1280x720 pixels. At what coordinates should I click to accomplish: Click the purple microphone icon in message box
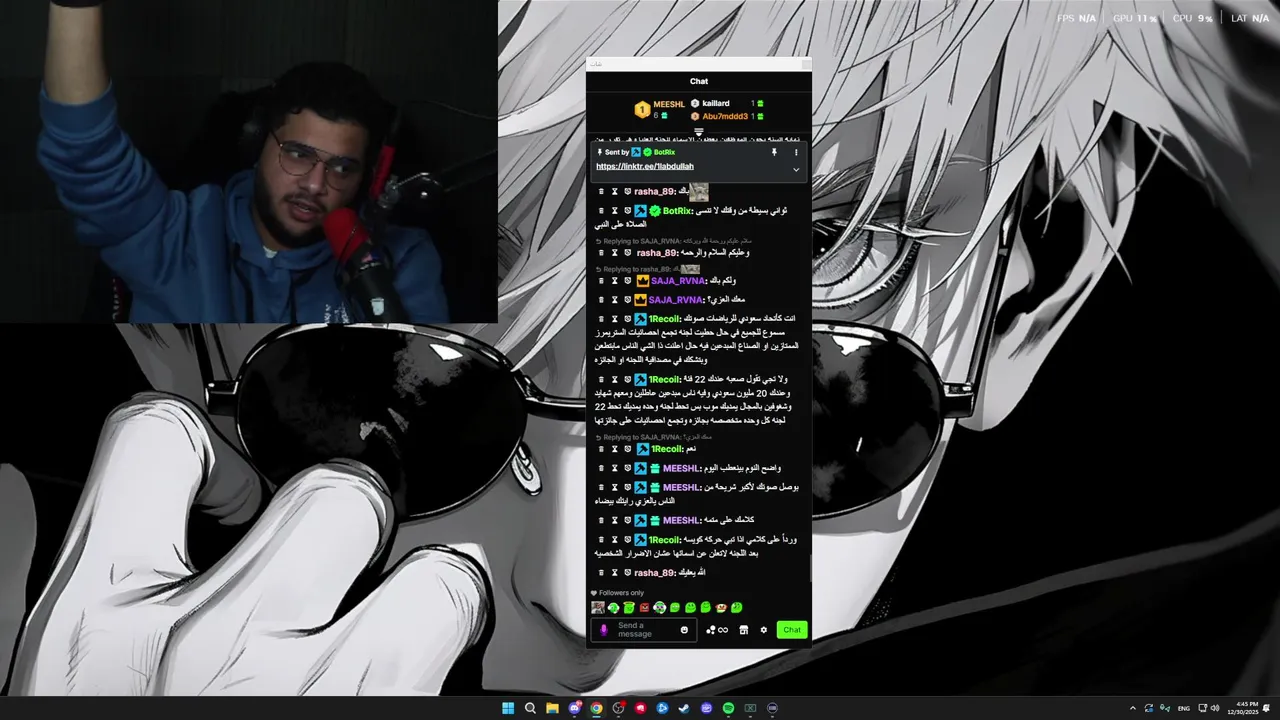click(603, 630)
